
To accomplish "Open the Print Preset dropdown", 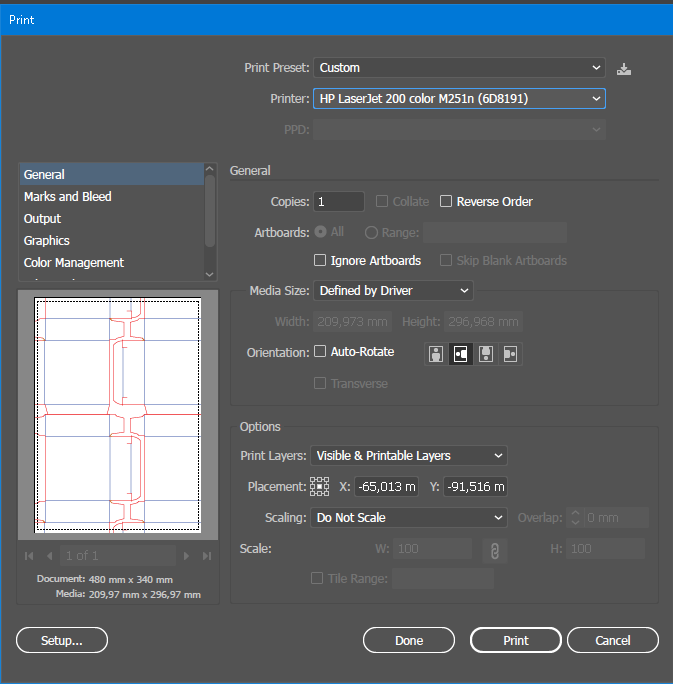I will pos(459,68).
